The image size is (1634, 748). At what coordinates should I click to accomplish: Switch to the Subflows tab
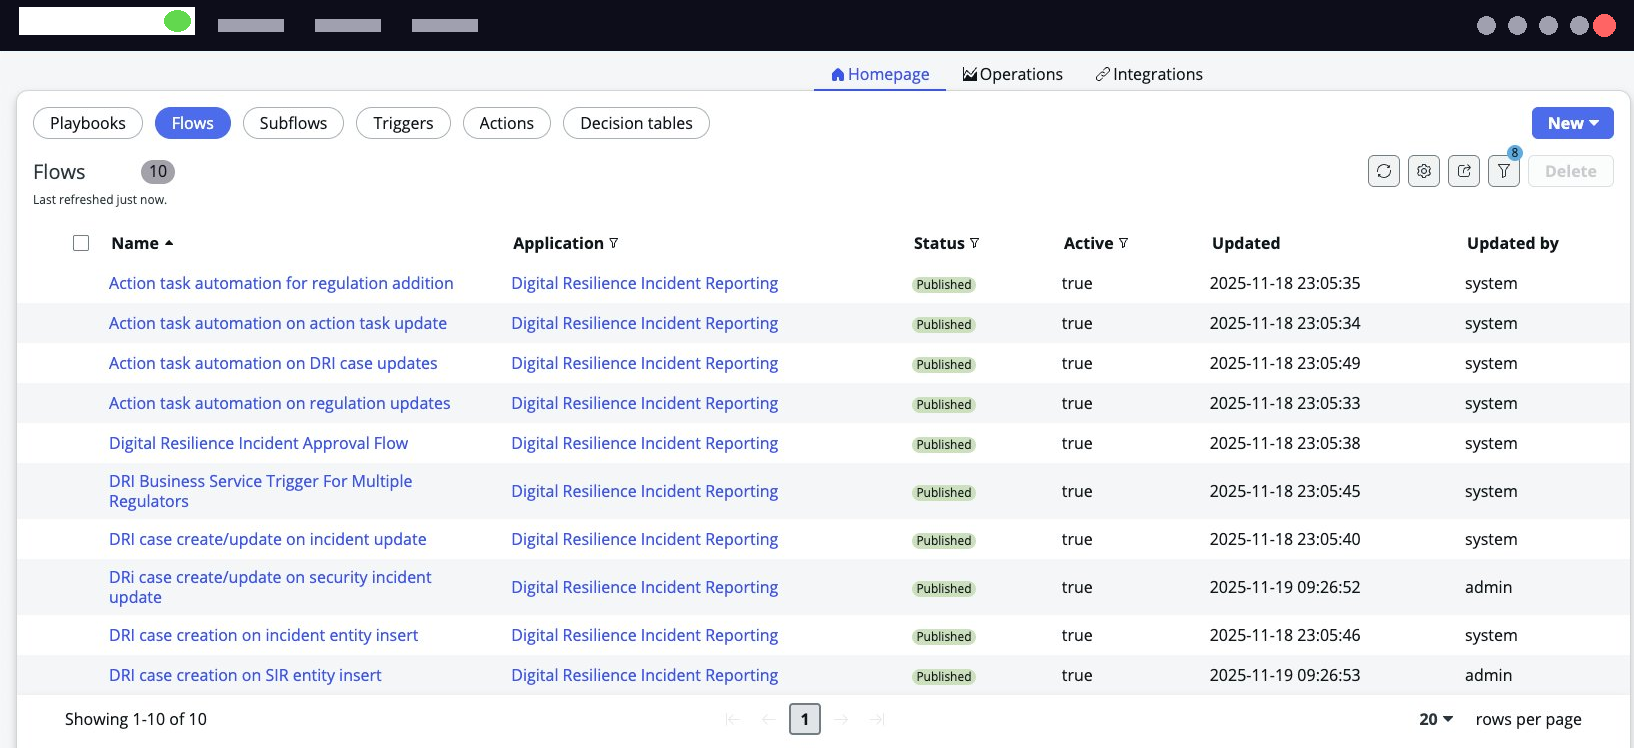293,123
